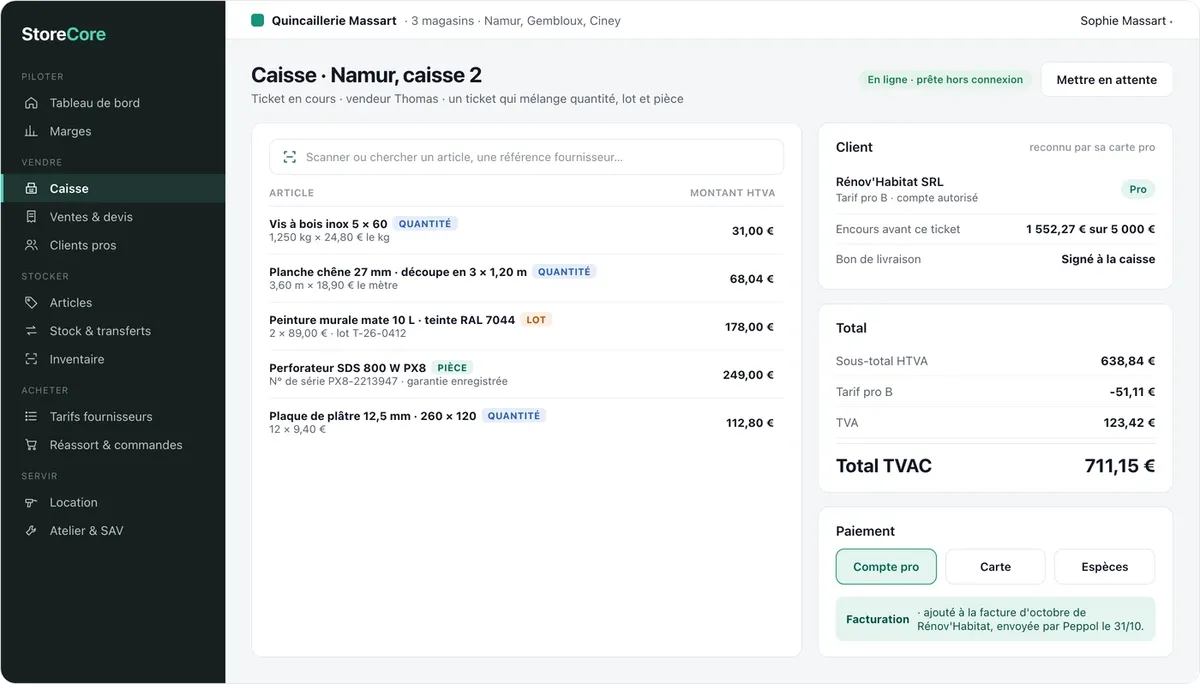Focus the article search field
The height and width of the screenshot is (684, 1200).
(x=526, y=157)
